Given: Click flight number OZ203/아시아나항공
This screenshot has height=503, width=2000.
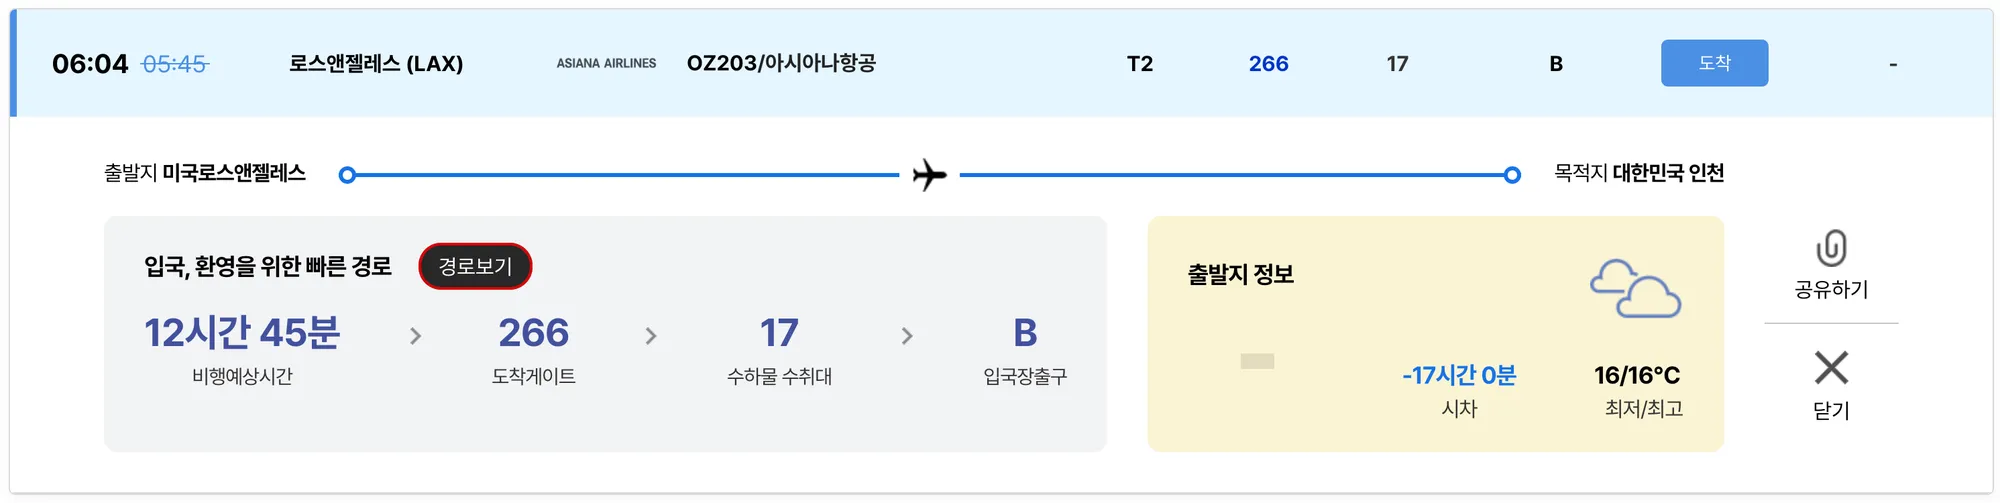Looking at the screenshot, I should [781, 63].
